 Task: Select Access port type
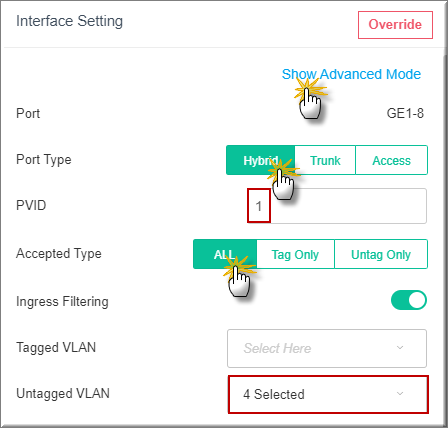(x=392, y=160)
